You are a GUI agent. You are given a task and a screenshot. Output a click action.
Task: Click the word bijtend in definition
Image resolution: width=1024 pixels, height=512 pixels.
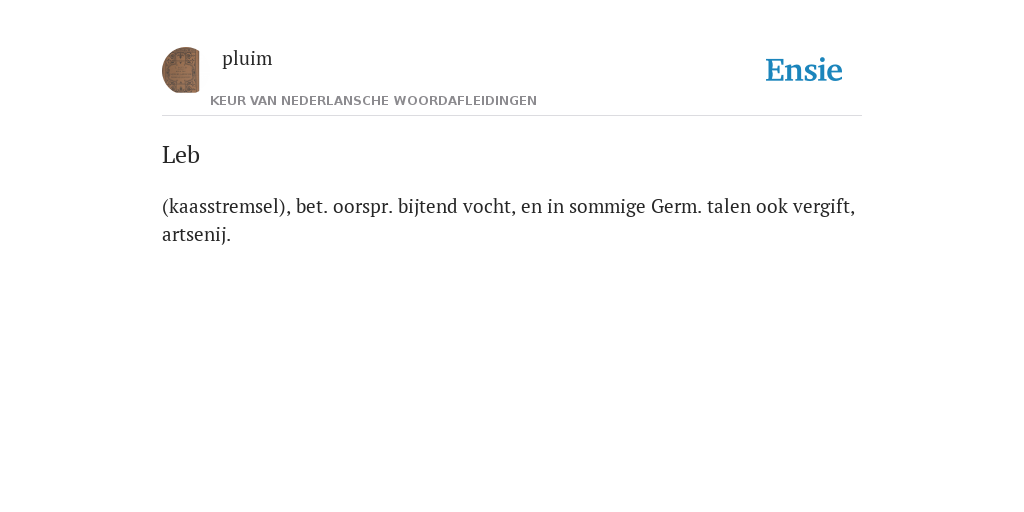pos(427,207)
